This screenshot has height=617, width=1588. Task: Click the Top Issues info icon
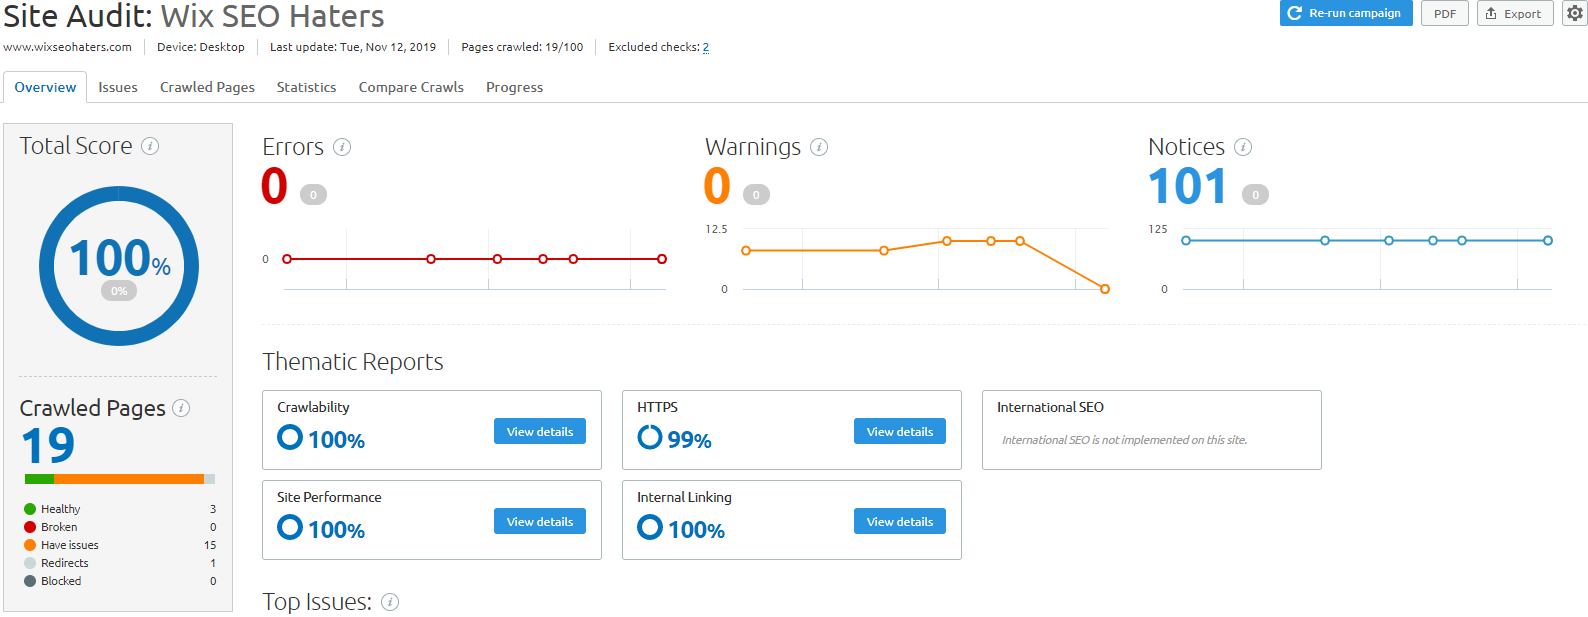pyautogui.click(x=390, y=602)
